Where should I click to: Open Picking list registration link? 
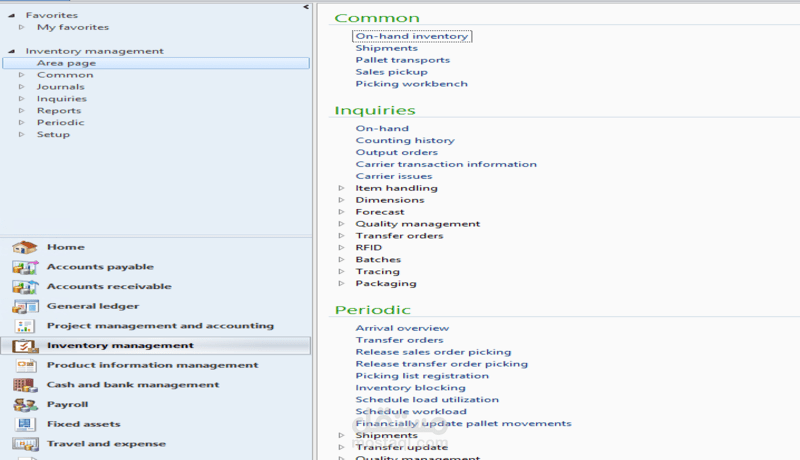pyautogui.click(x=422, y=376)
